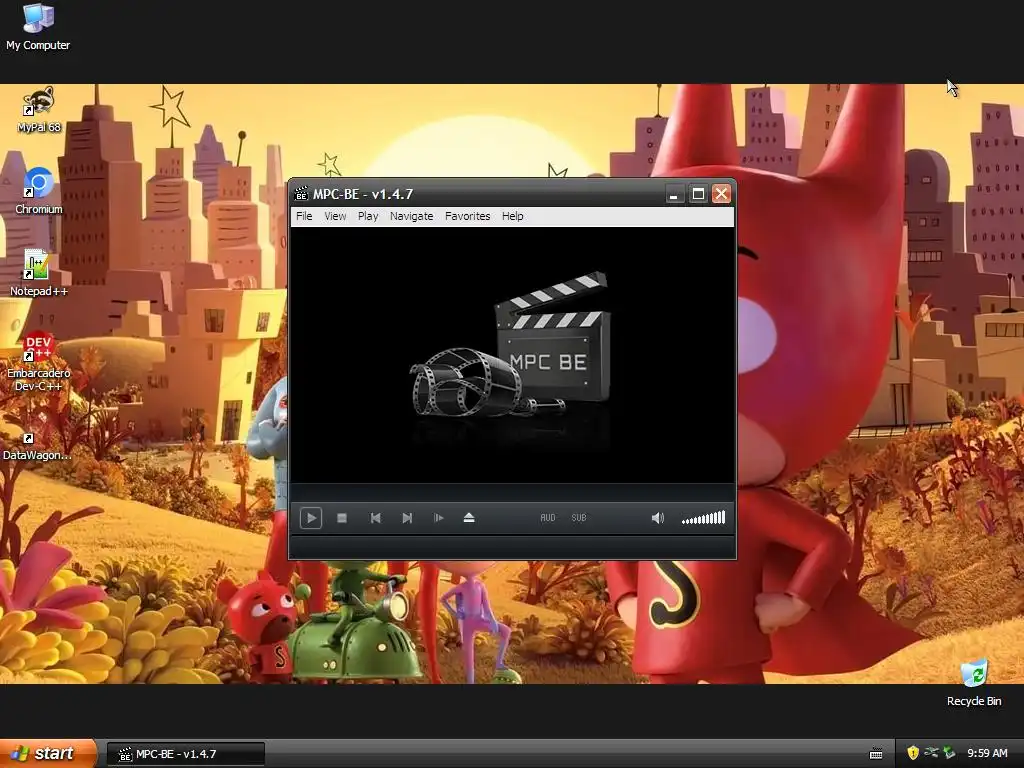Skip to next file in MPC-BE
Image resolution: width=1024 pixels, height=768 pixels.
pos(407,518)
